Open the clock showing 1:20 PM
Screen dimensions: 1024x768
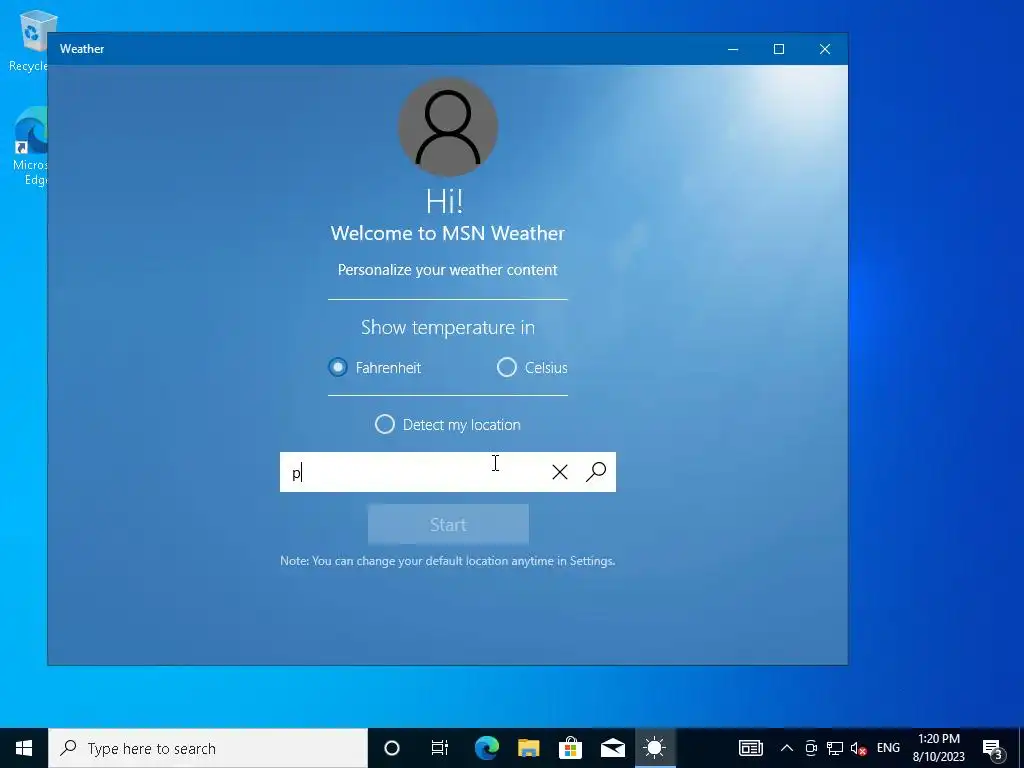point(939,748)
